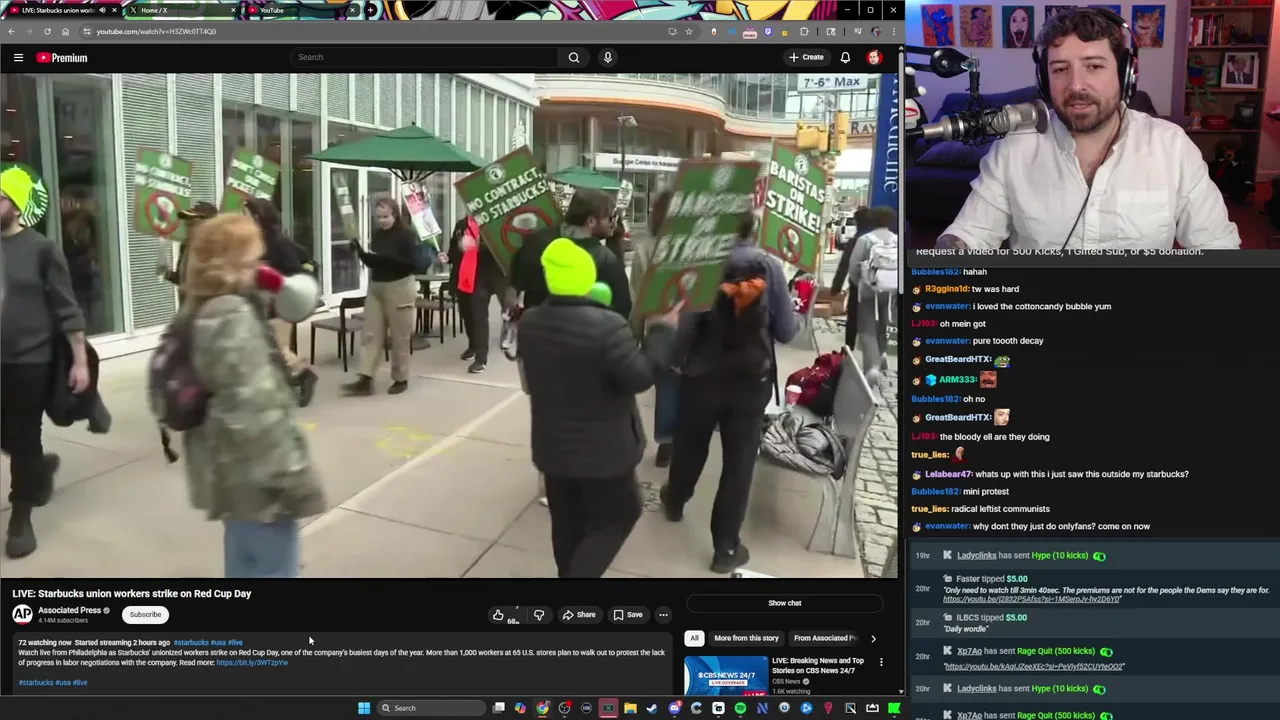
Task: Switch to the Home / X browser tab
Action: point(183,10)
